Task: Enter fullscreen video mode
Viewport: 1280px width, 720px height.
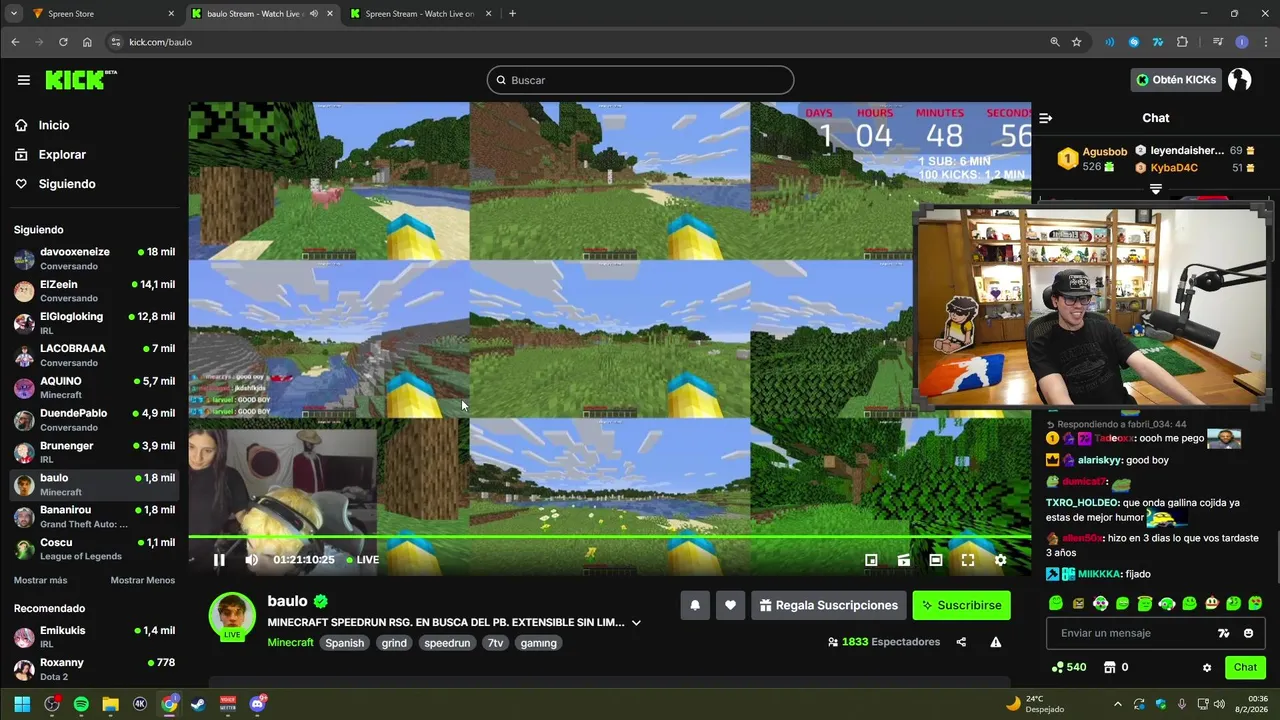Action: click(968, 560)
